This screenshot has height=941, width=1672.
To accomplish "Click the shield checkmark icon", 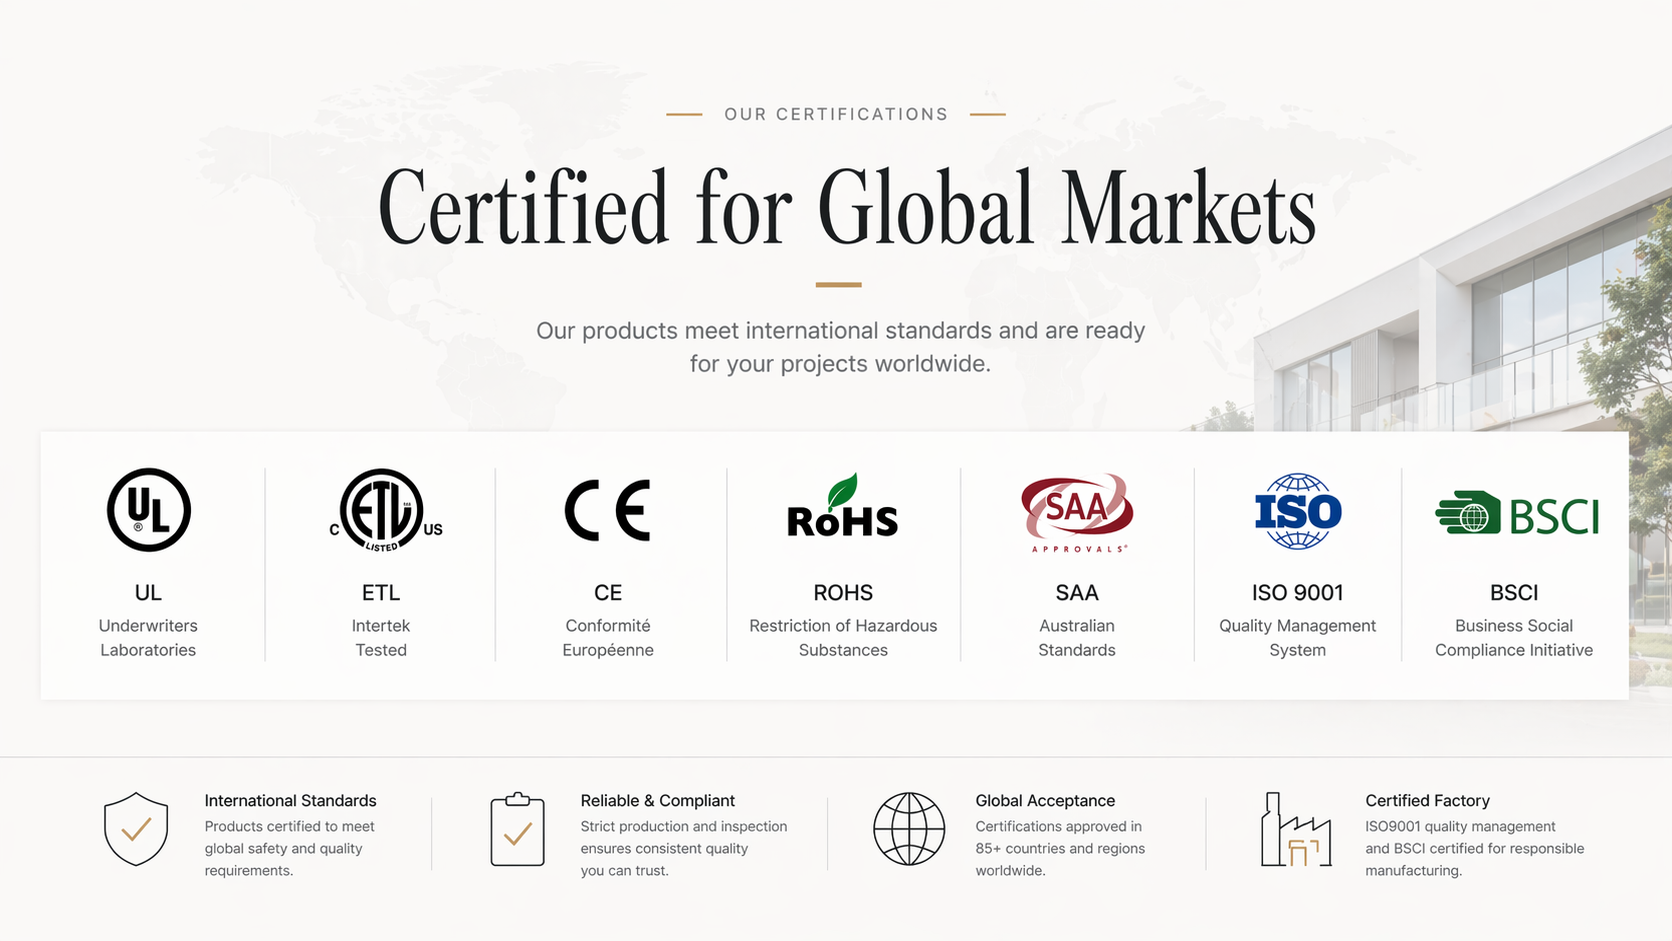I will pyautogui.click(x=136, y=829).
